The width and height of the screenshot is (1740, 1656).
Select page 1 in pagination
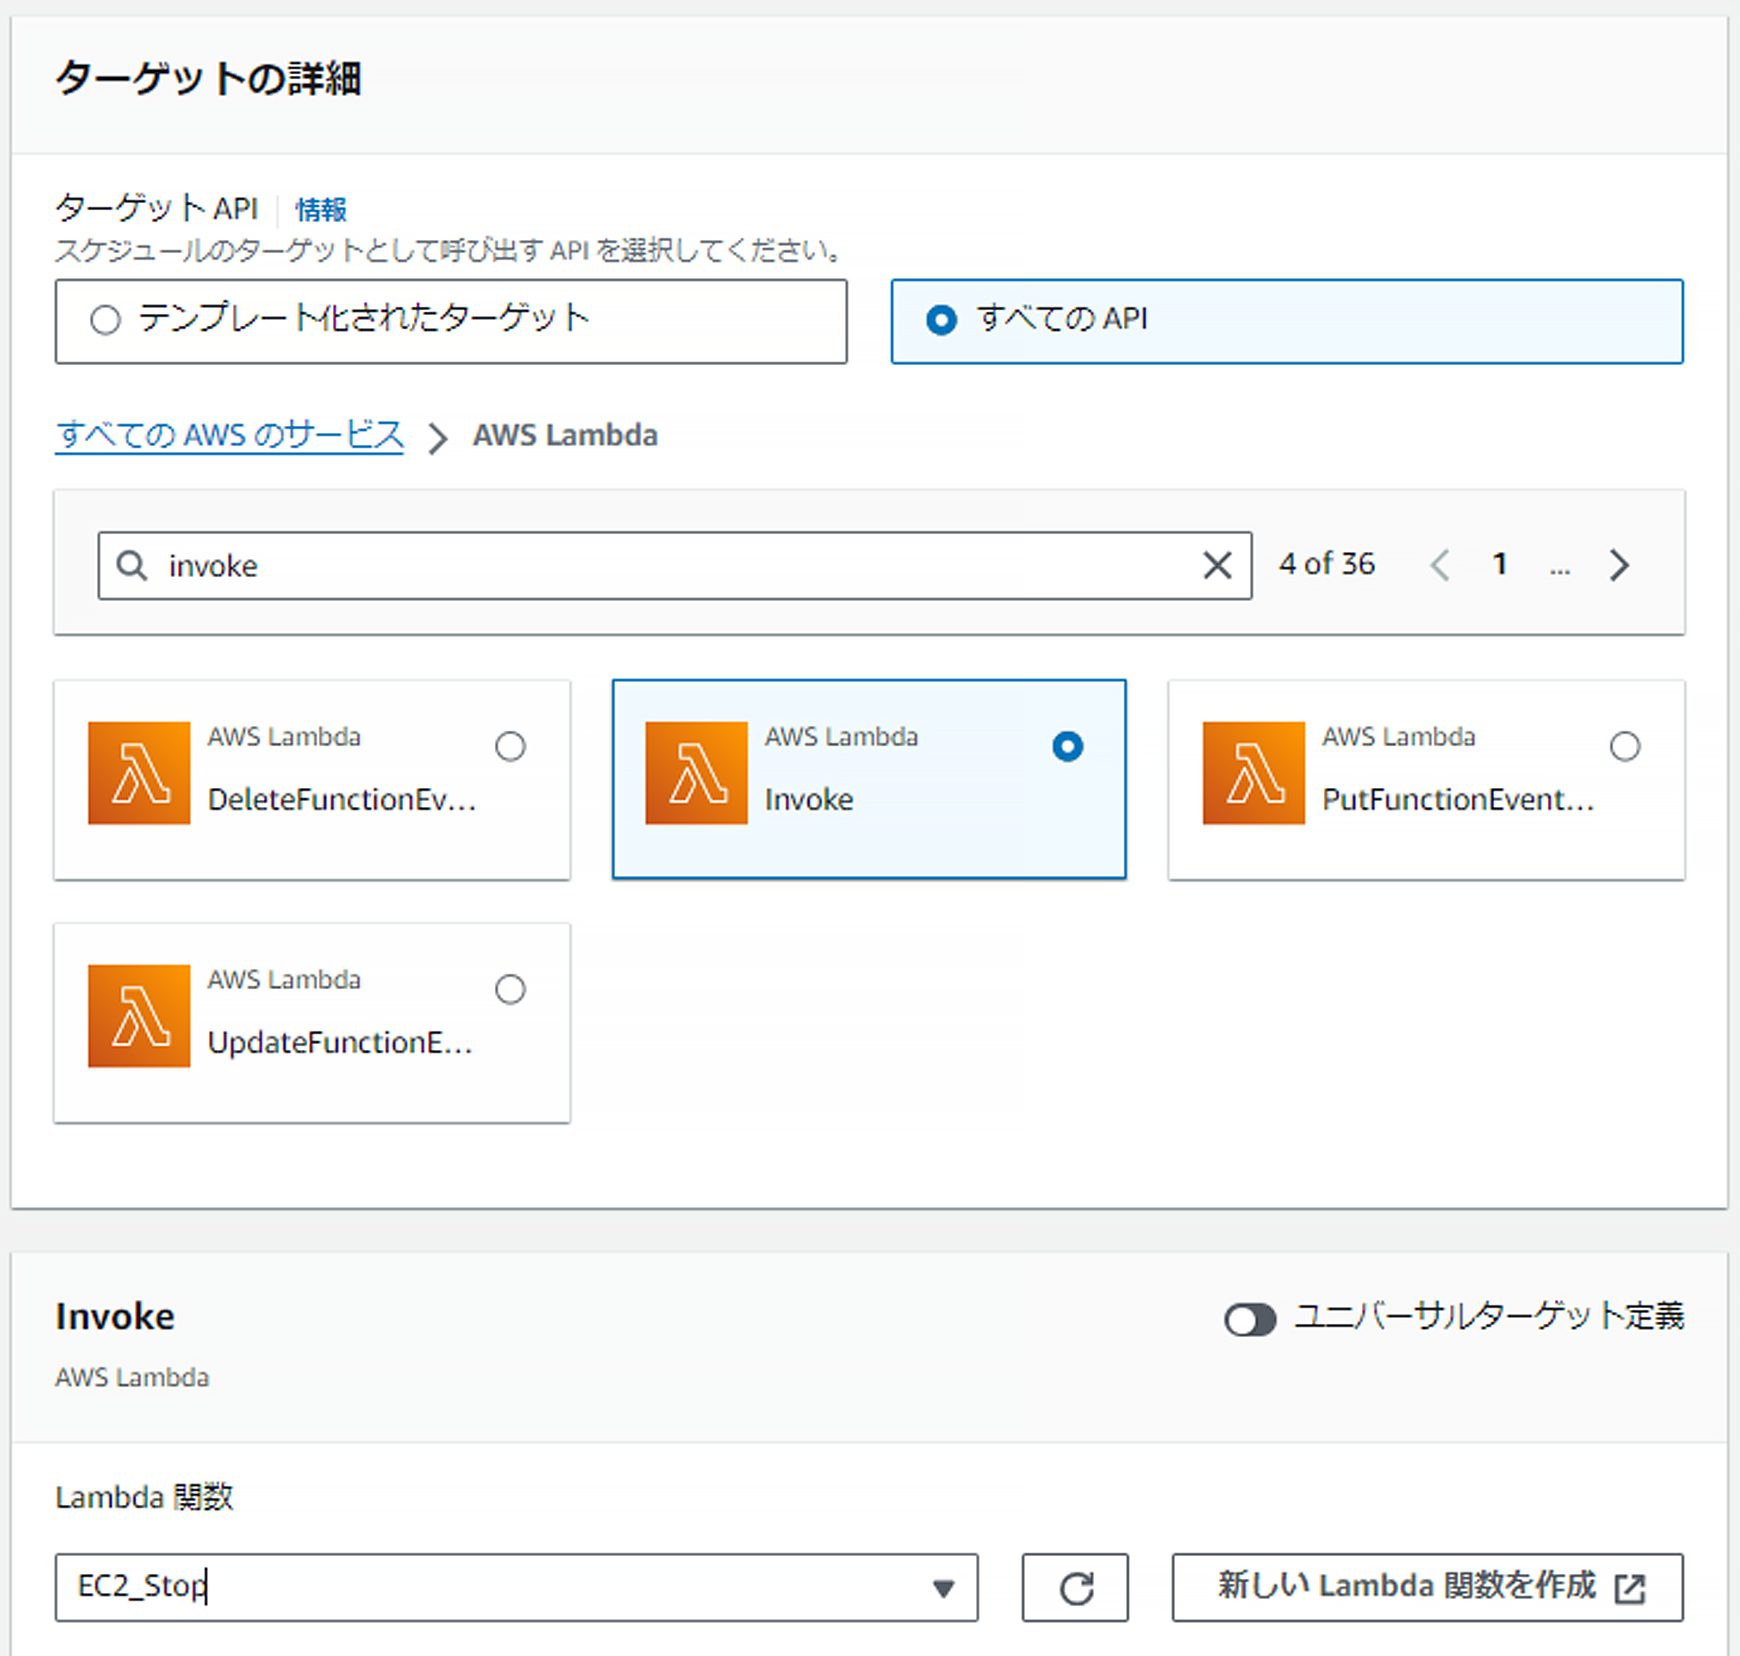(1500, 564)
